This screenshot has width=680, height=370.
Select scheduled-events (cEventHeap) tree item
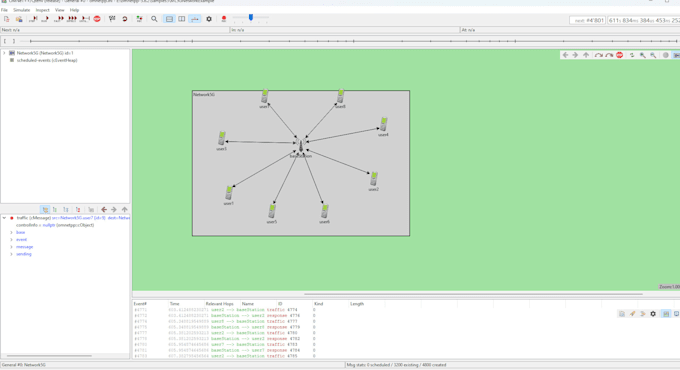[x=47, y=60]
